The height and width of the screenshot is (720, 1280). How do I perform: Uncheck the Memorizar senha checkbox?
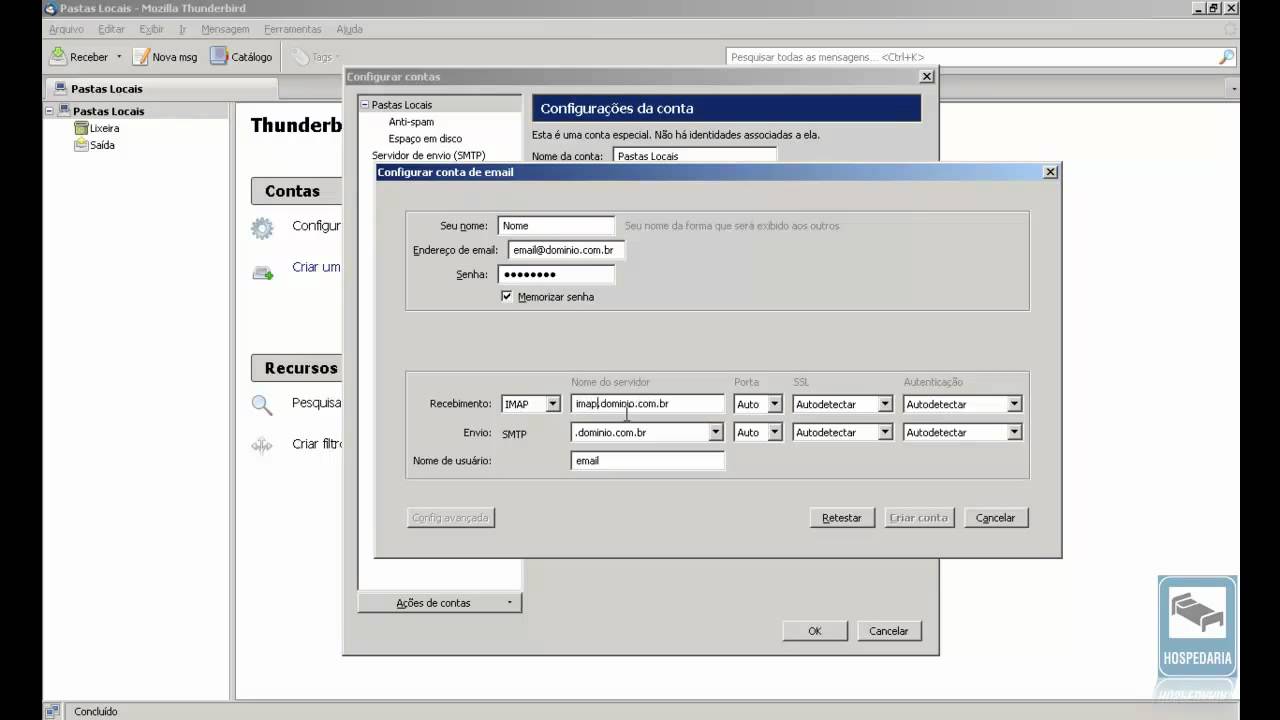coord(507,296)
